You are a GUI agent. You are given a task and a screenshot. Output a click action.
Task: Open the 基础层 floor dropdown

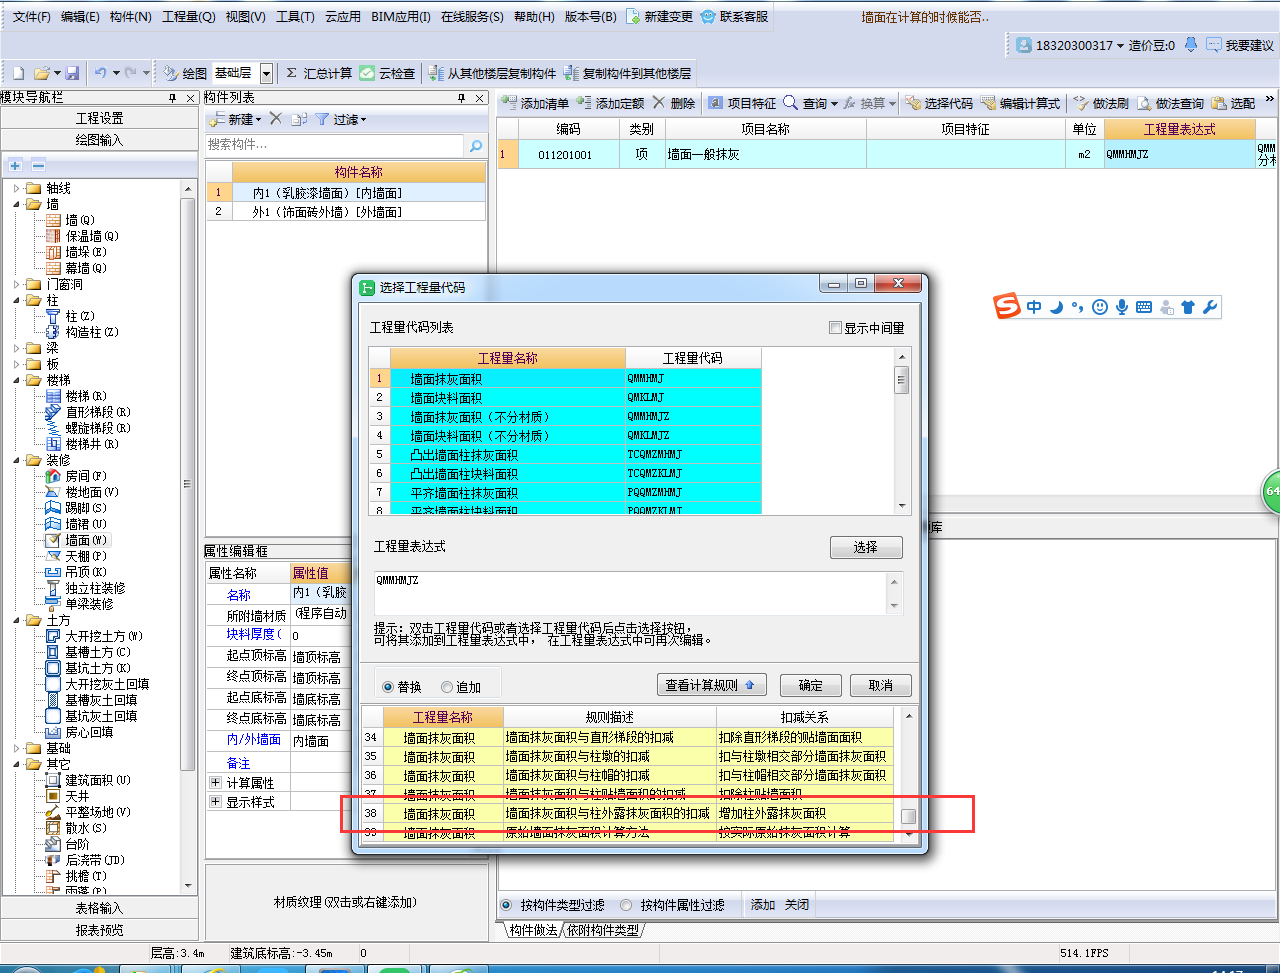pos(266,74)
